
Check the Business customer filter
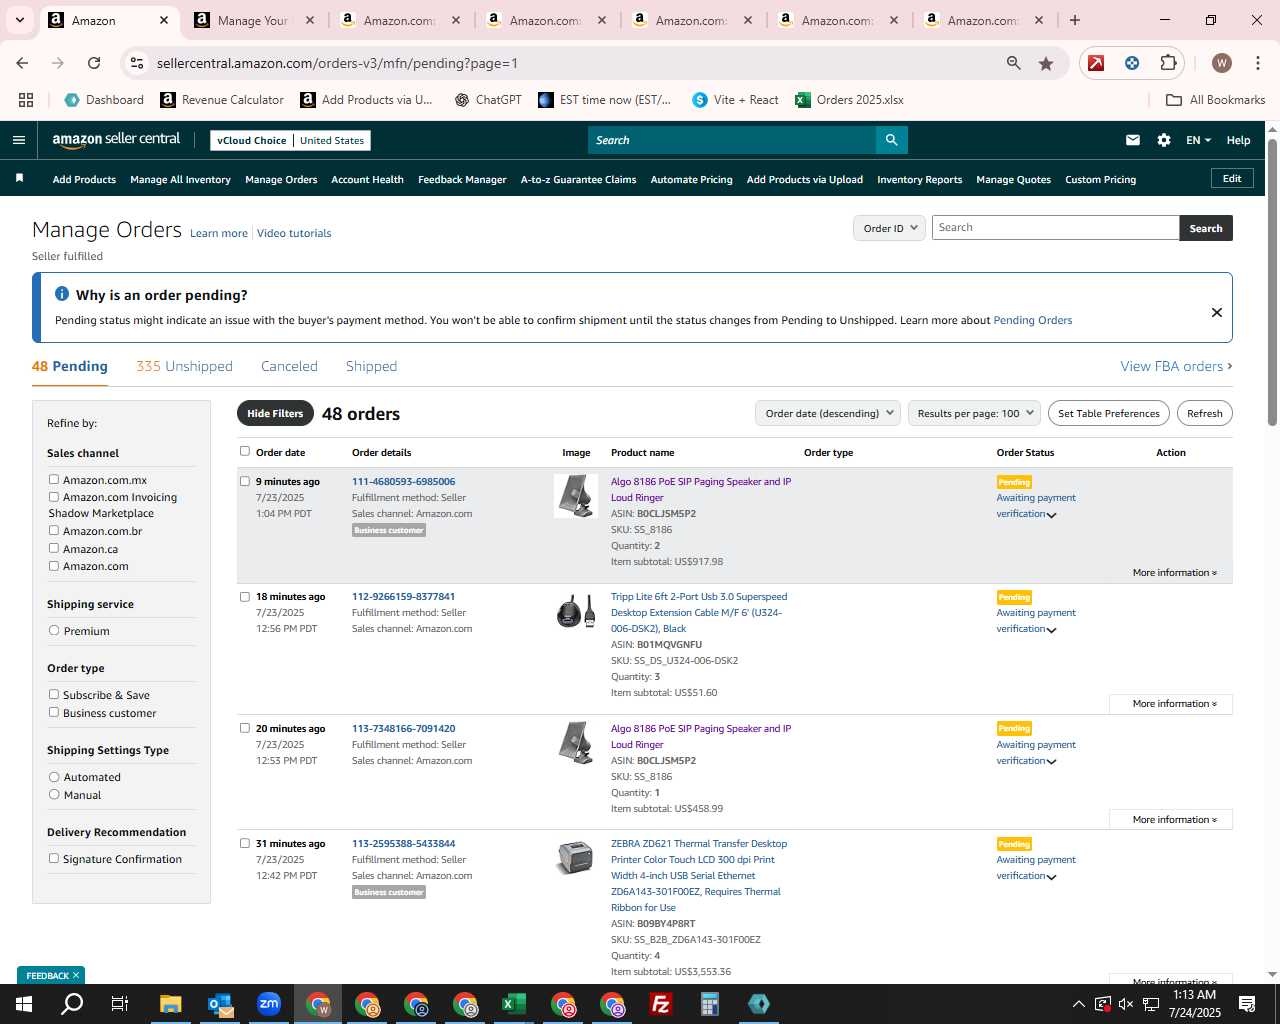(54, 712)
